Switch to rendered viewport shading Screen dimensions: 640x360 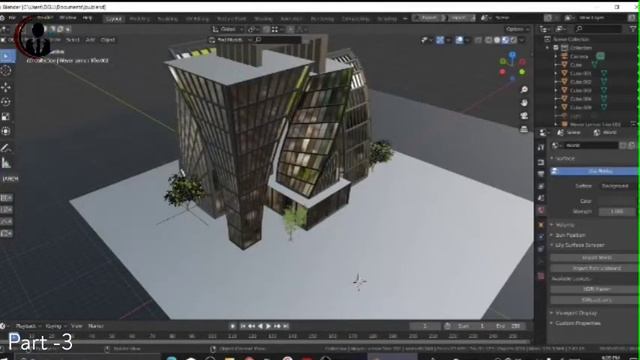pyautogui.click(x=513, y=40)
